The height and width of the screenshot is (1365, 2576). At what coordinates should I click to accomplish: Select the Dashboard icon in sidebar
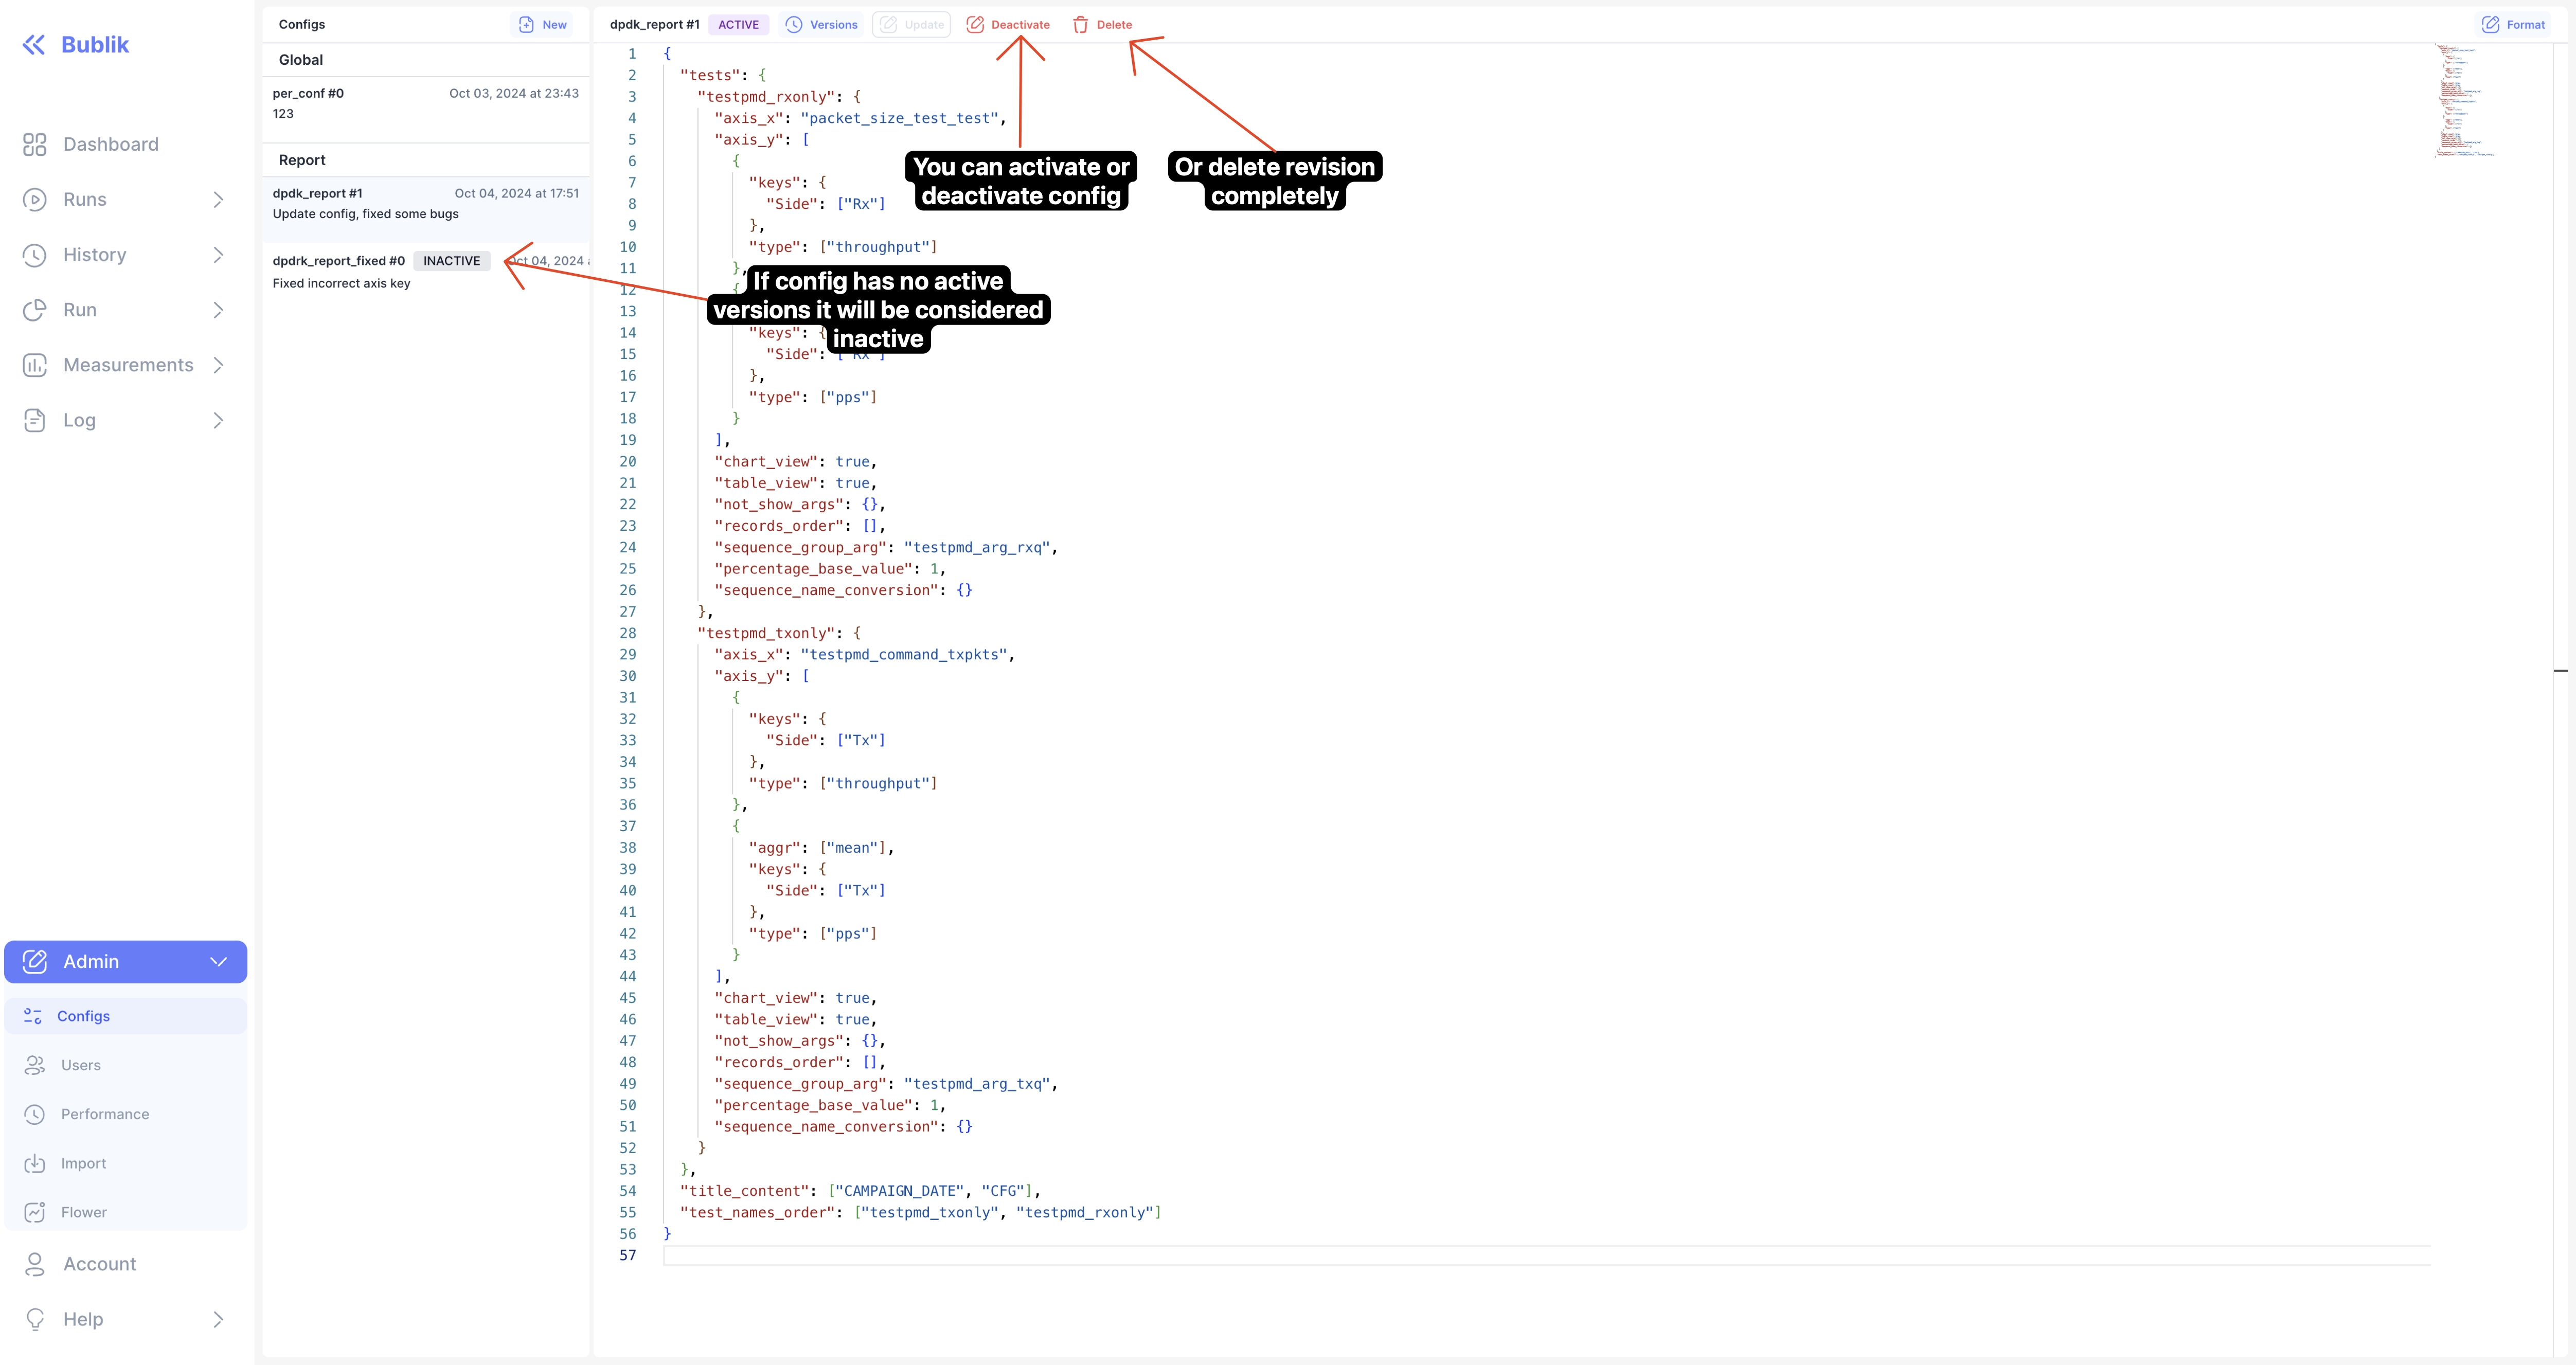click(34, 144)
